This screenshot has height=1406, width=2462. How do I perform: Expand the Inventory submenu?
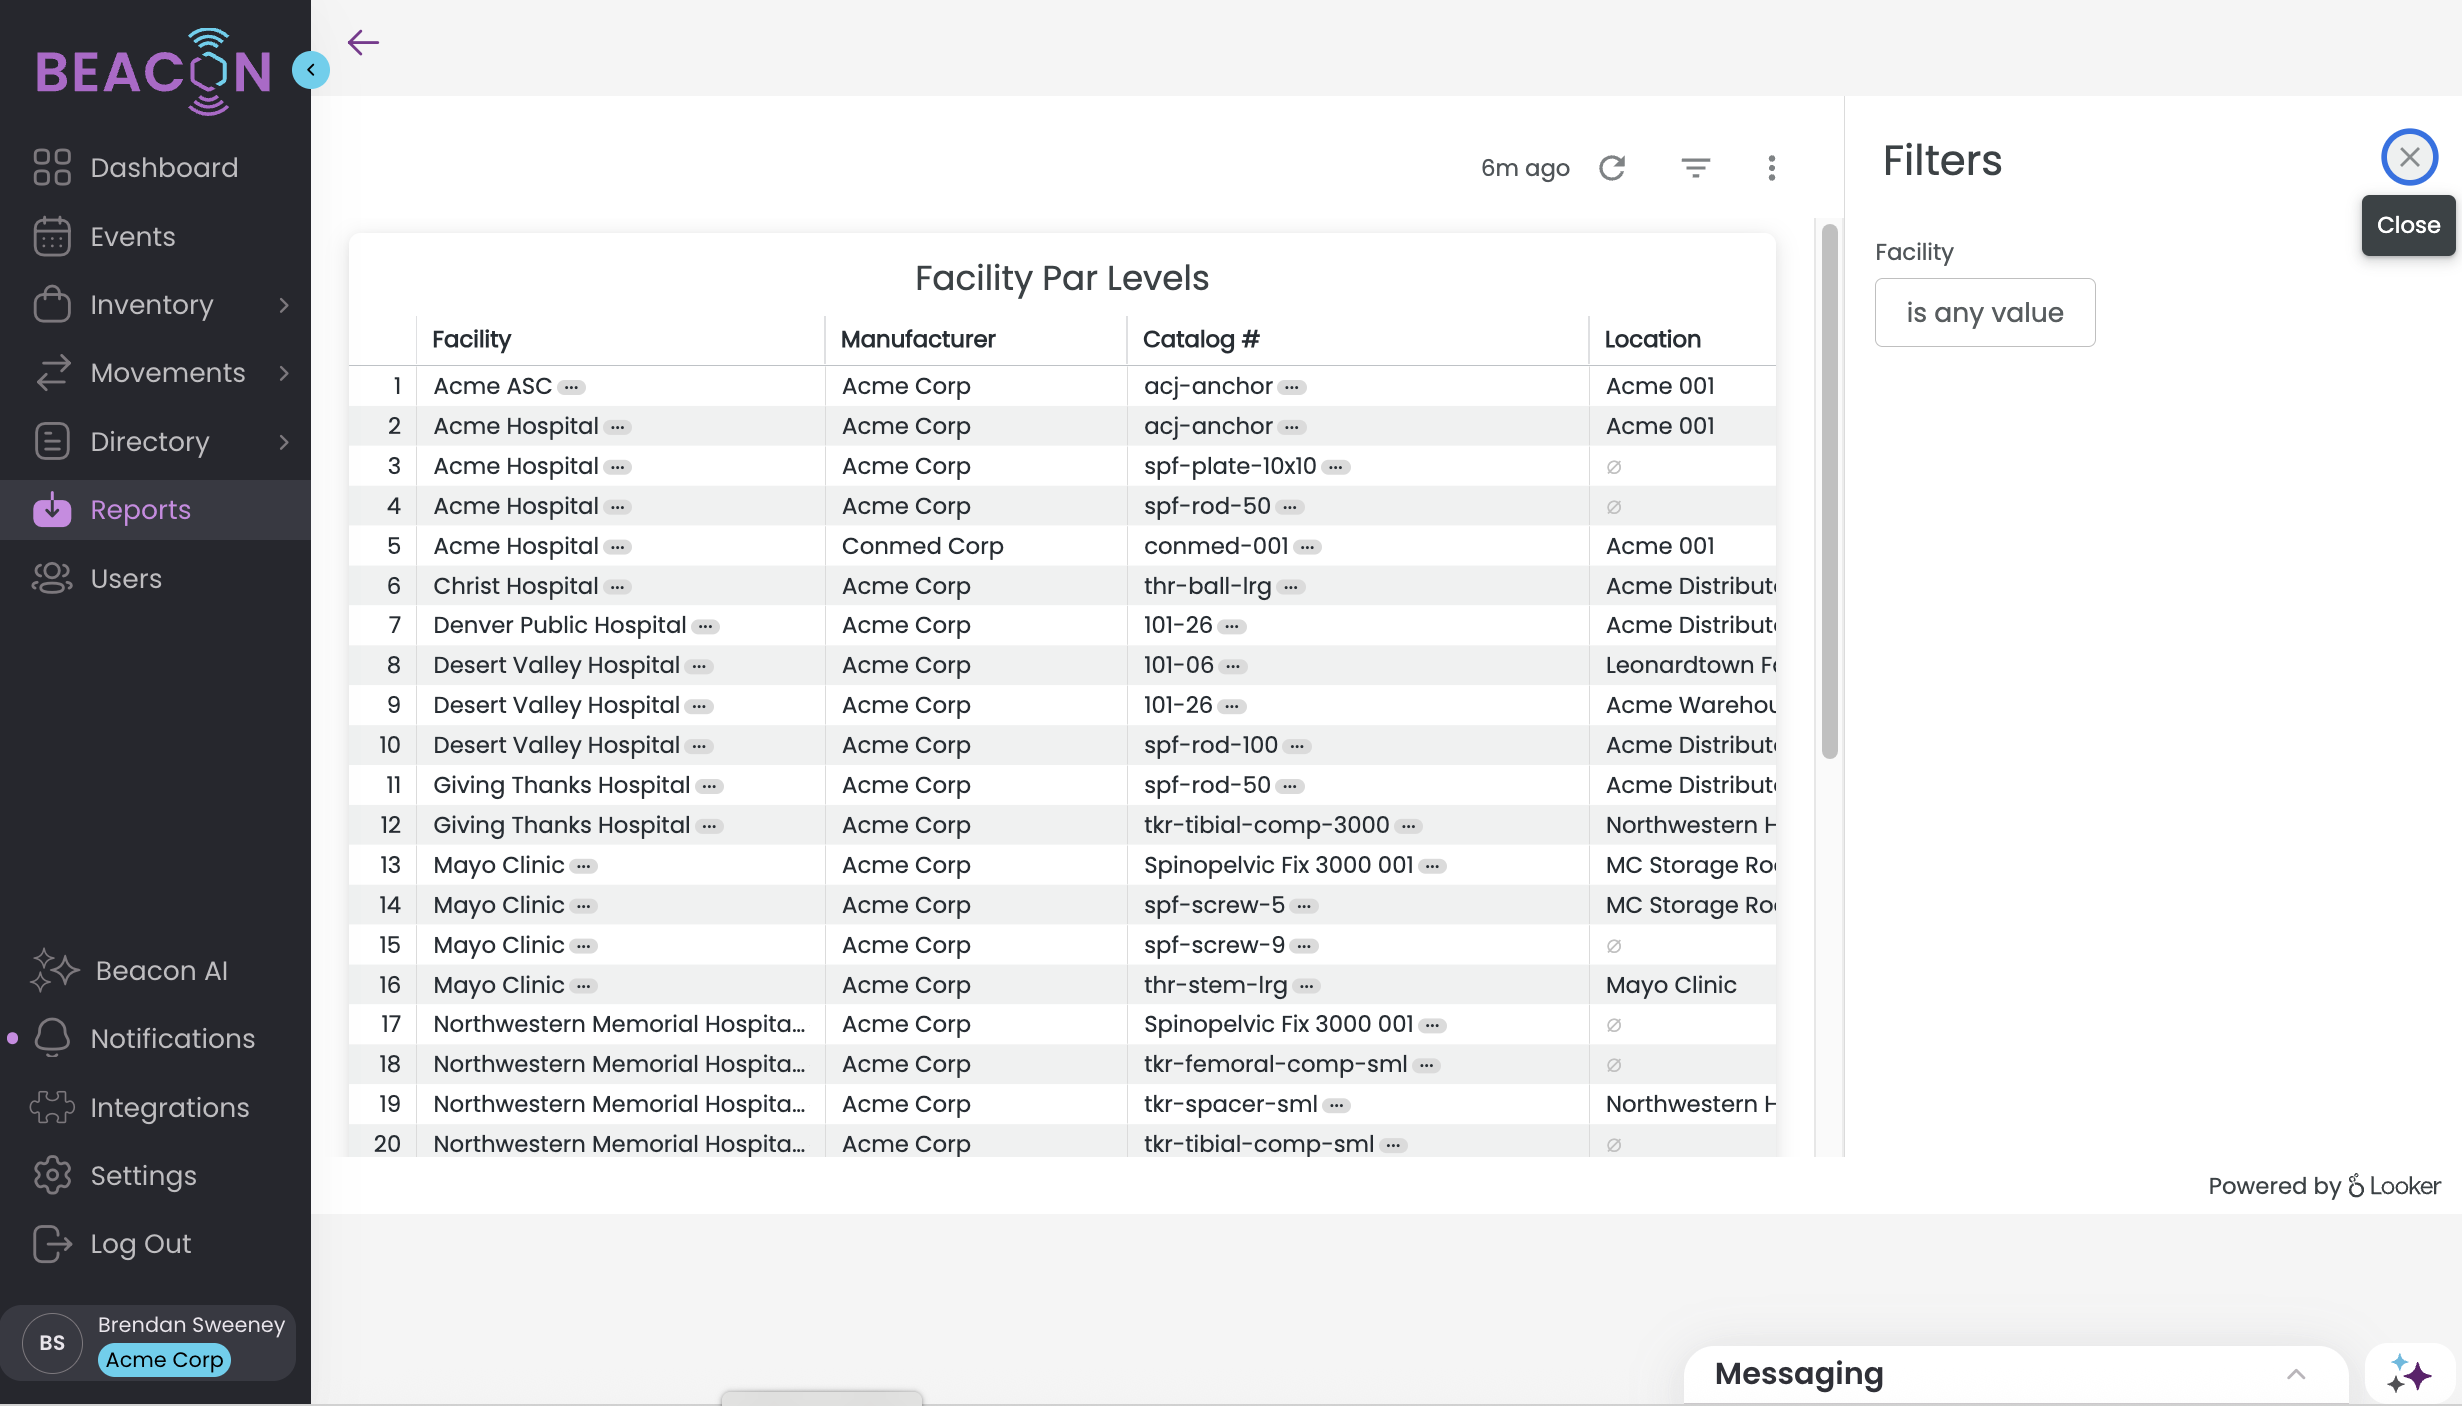pyautogui.click(x=284, y=305)
